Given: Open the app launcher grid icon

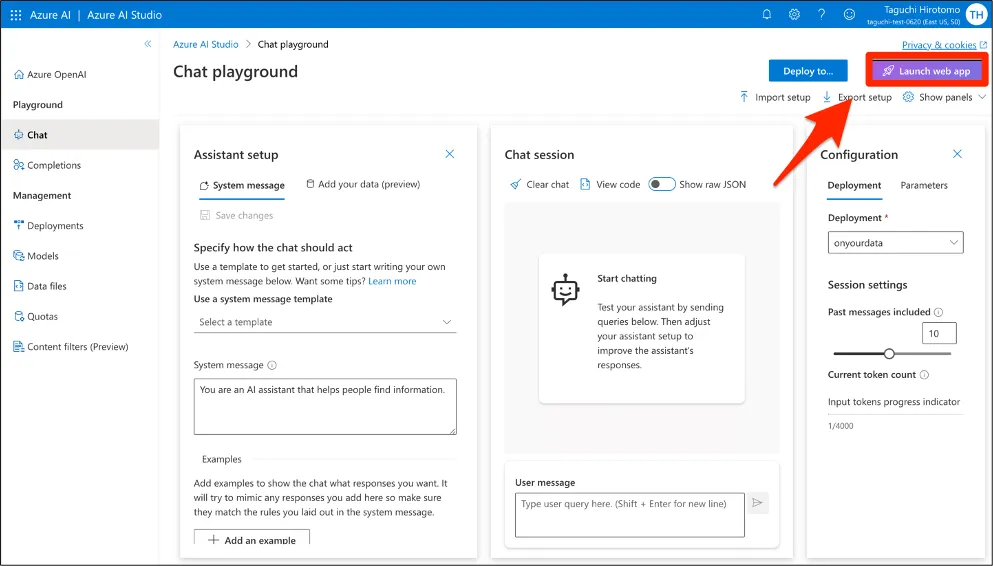Looking at the screenshot, I should 16,15.
